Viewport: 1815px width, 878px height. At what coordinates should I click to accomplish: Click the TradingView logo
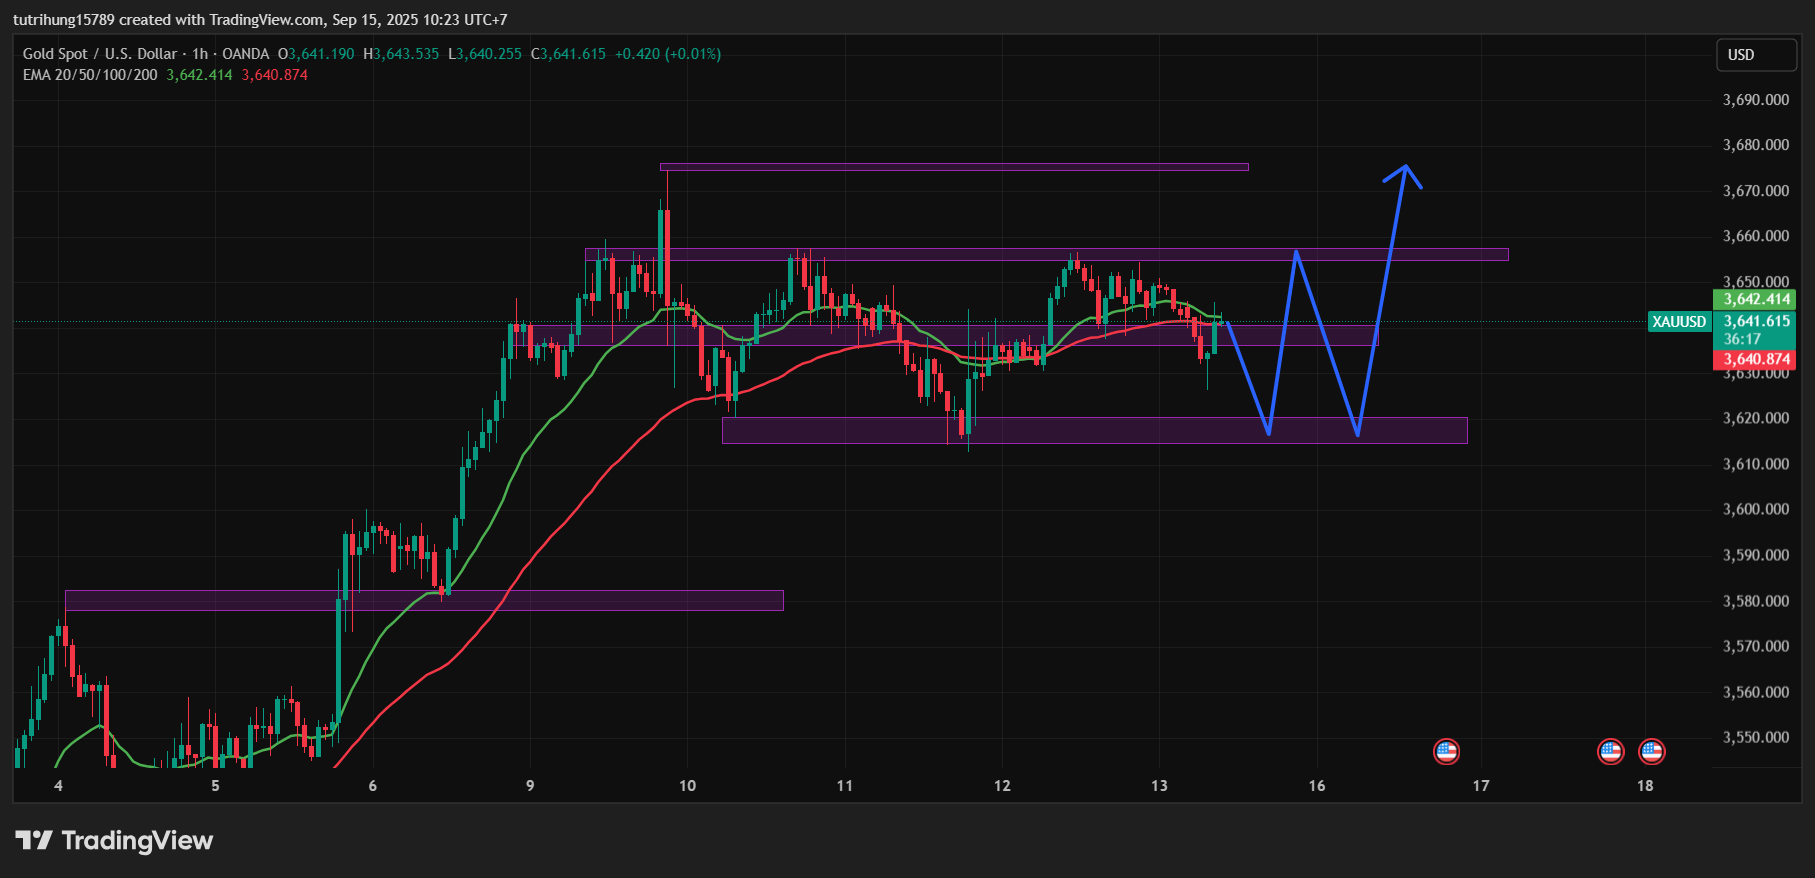pyautogui.click(x=114, y=840)
